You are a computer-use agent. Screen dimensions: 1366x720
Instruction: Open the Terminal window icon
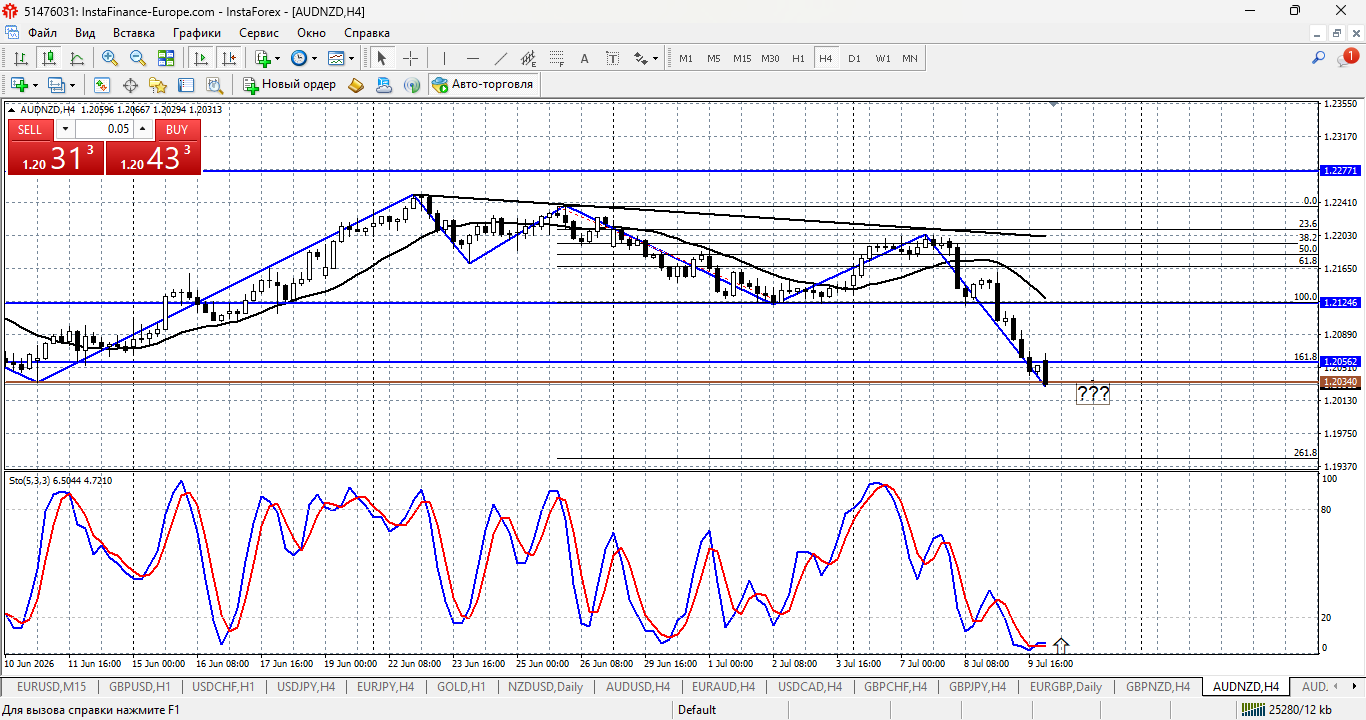185,85
